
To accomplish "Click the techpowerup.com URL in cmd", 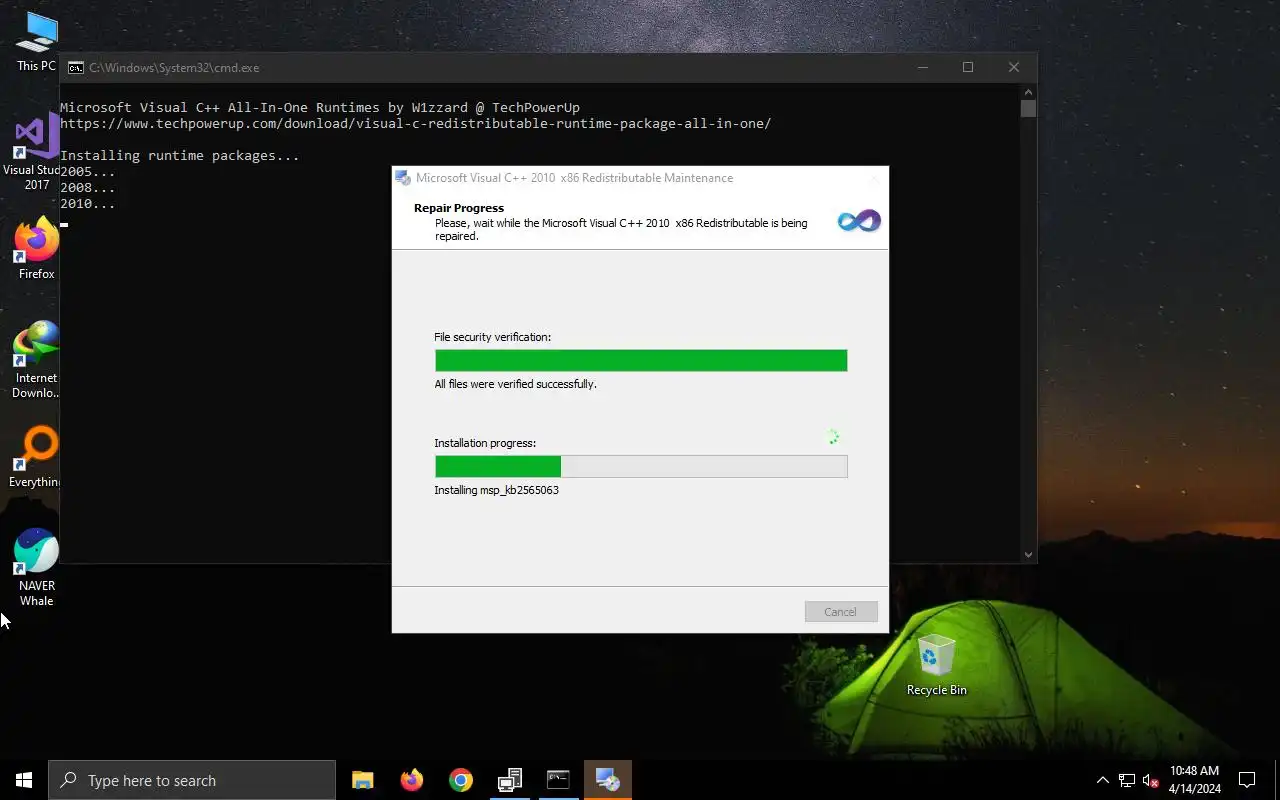I will point(416,124).
